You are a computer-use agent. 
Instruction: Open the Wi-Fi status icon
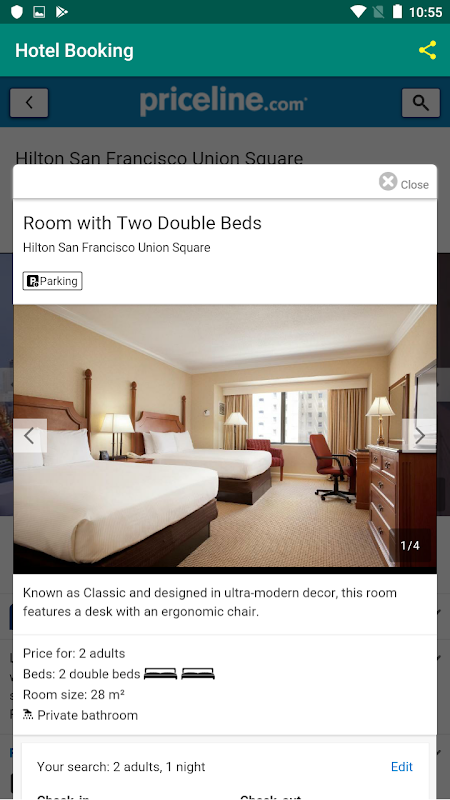pos(359,12)
